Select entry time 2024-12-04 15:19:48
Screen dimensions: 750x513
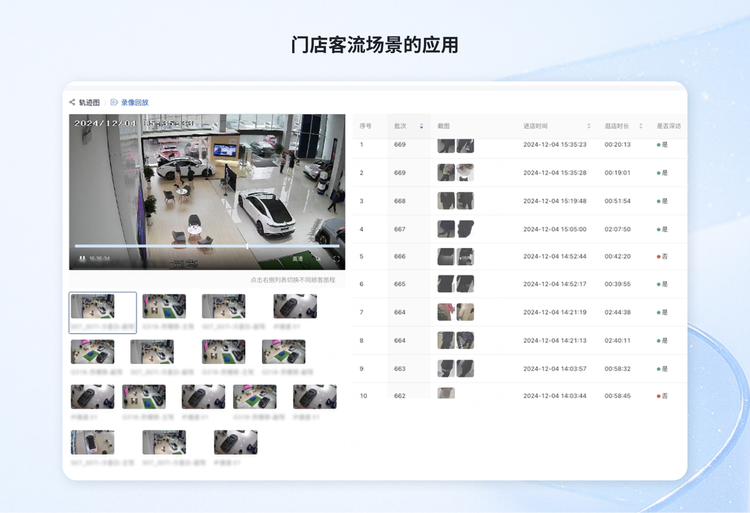[554, 201]
